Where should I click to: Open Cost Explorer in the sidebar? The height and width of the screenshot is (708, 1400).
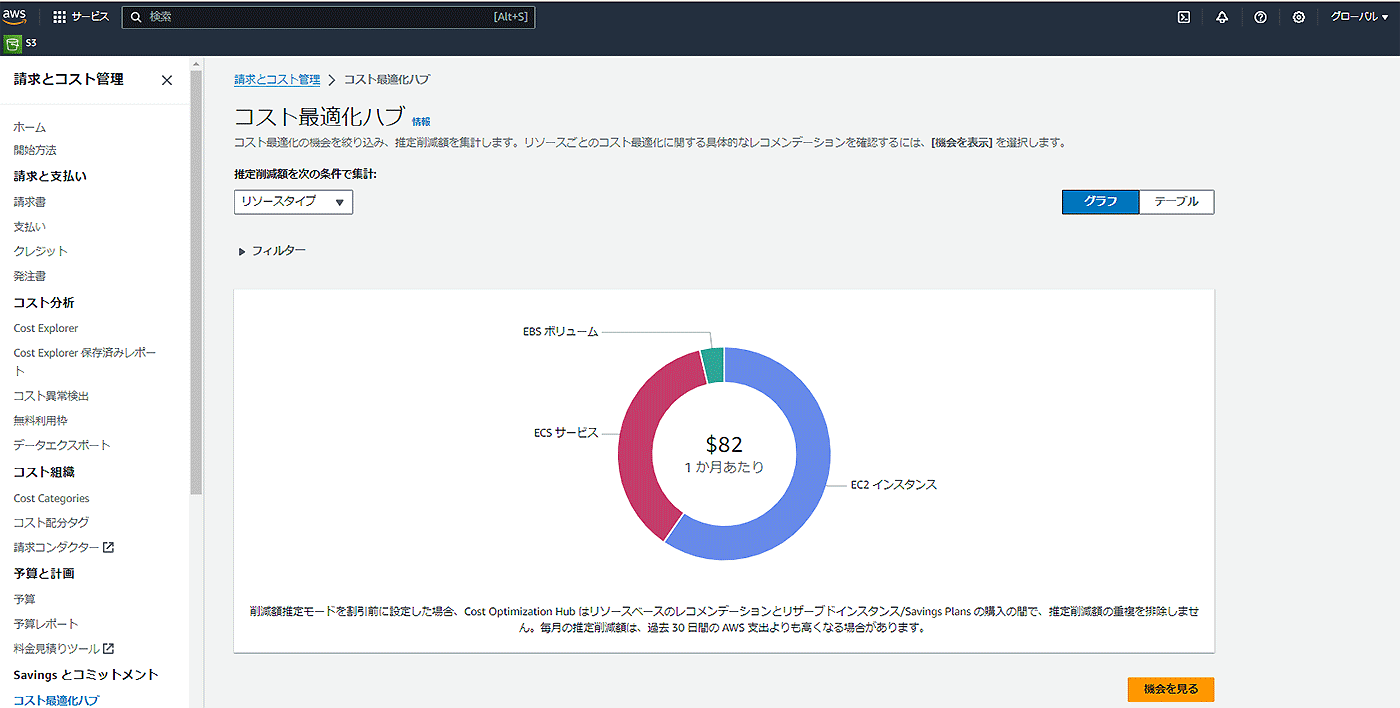tap(45, 328)
